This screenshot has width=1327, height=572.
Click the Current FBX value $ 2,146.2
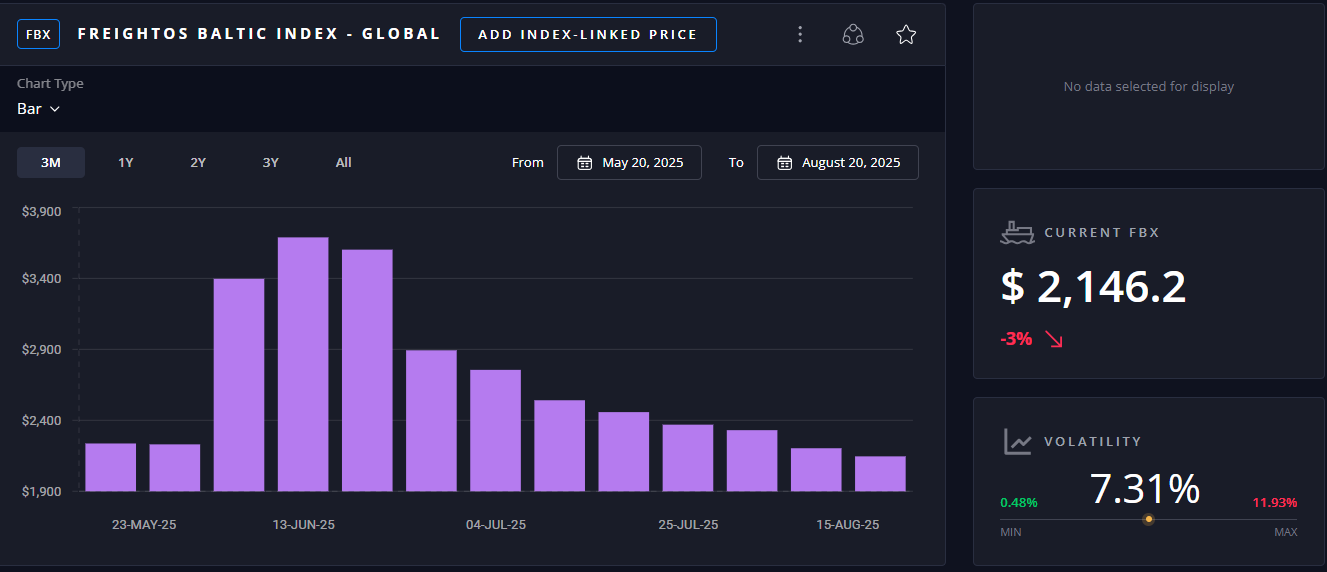click(1093, 287)
